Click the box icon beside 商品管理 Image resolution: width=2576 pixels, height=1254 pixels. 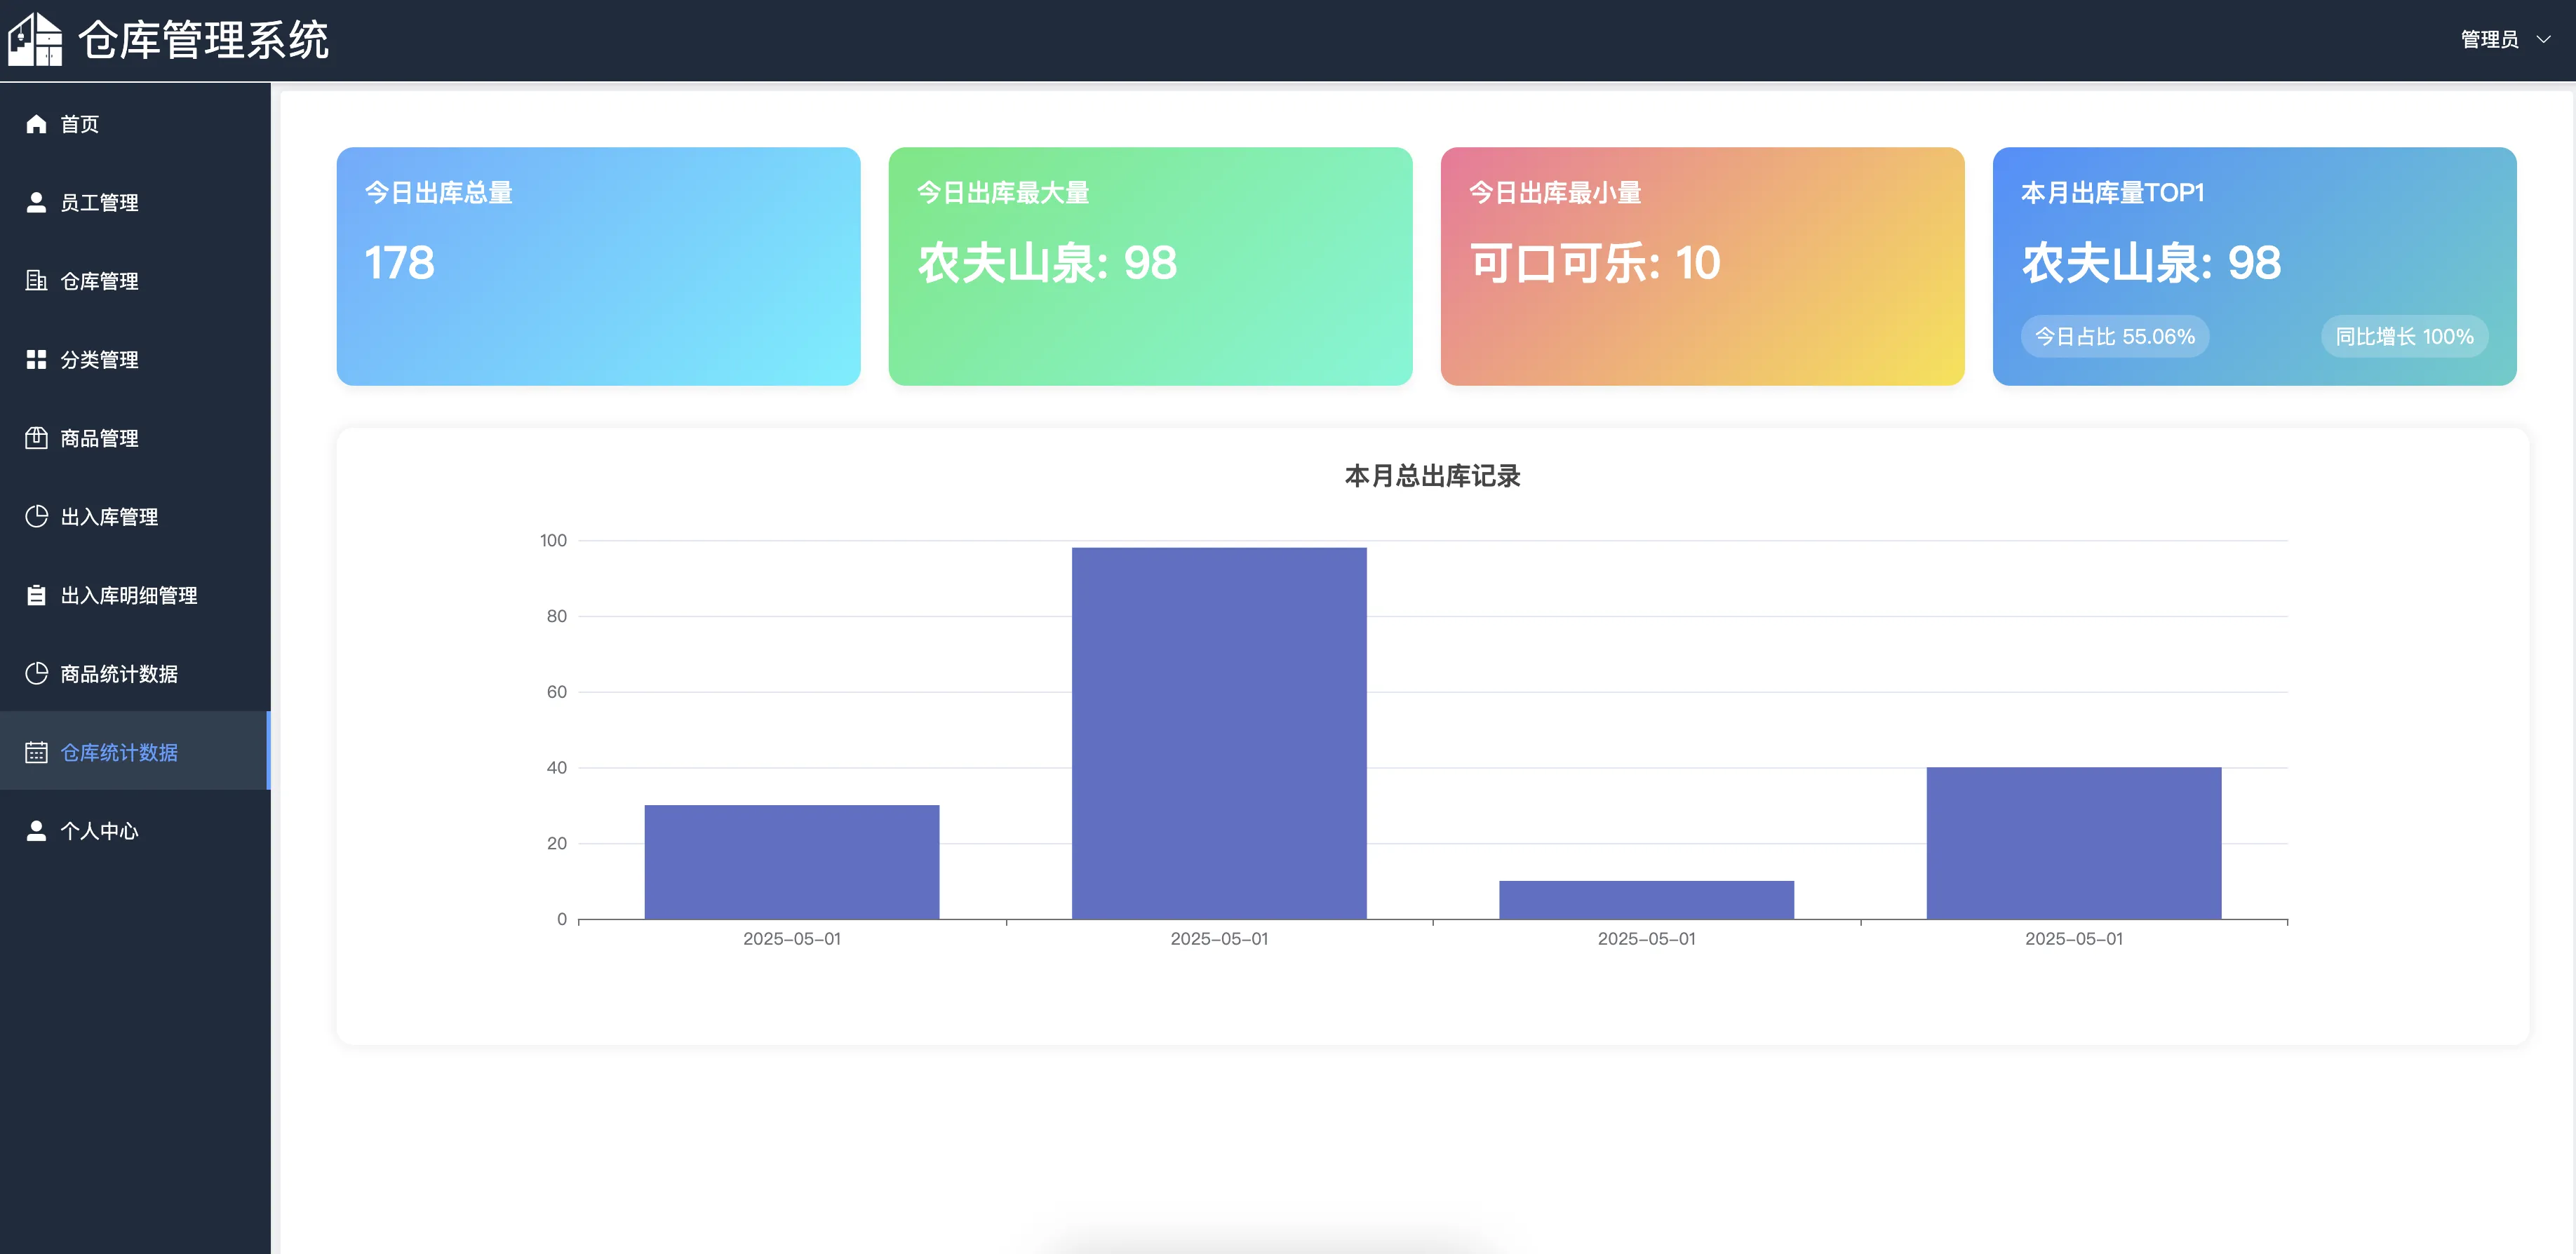click(36, 438)
